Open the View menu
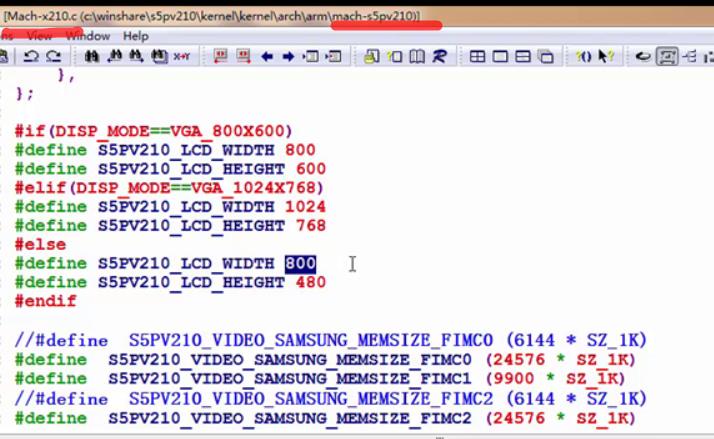Screen dimensions: 714x439 [39, 36]
